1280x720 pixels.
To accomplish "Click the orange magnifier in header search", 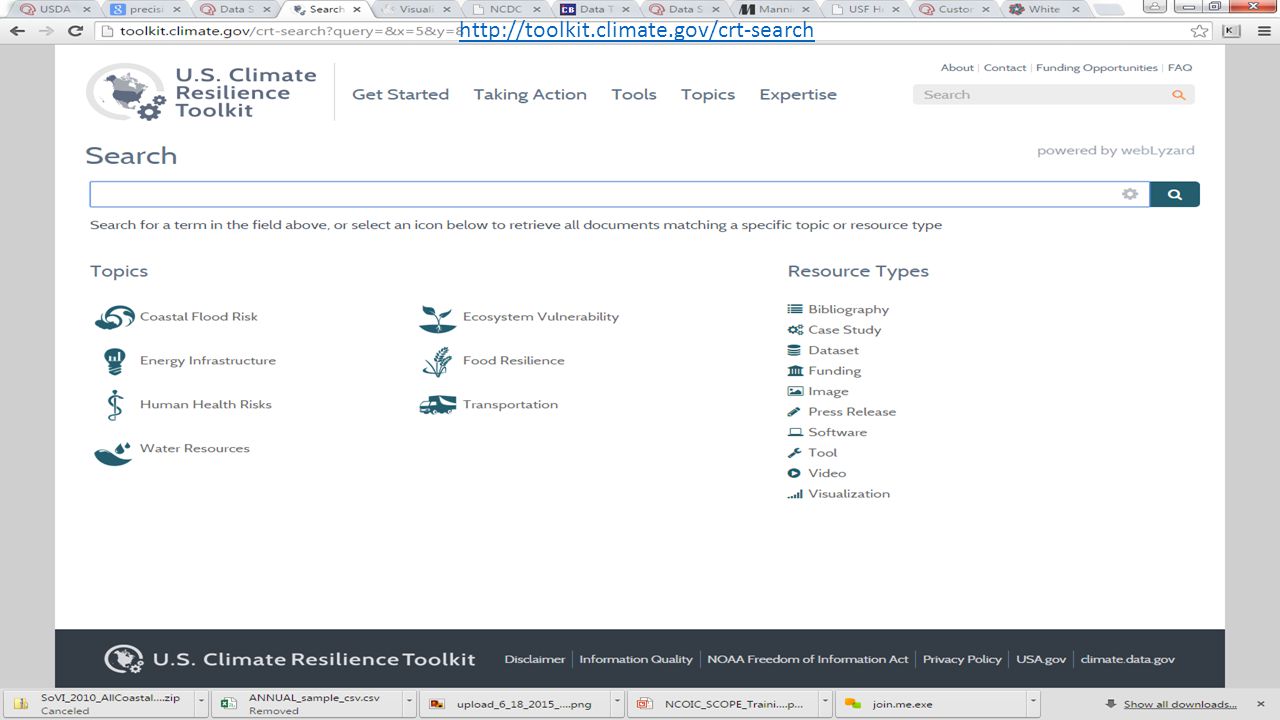I will pyautogui.click(x=1179, y=95).
